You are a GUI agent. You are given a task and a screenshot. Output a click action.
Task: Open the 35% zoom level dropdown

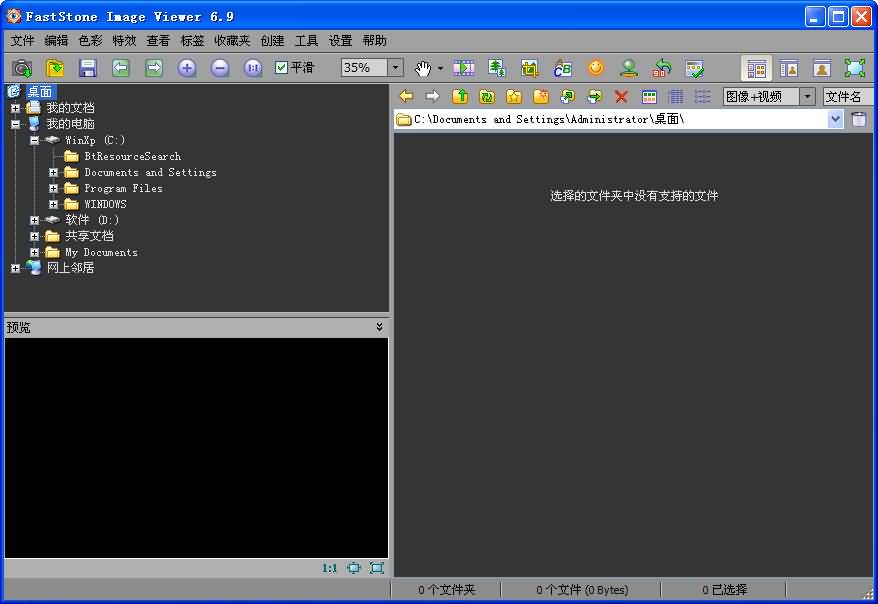pyautogui.click(x=395, y=68)
